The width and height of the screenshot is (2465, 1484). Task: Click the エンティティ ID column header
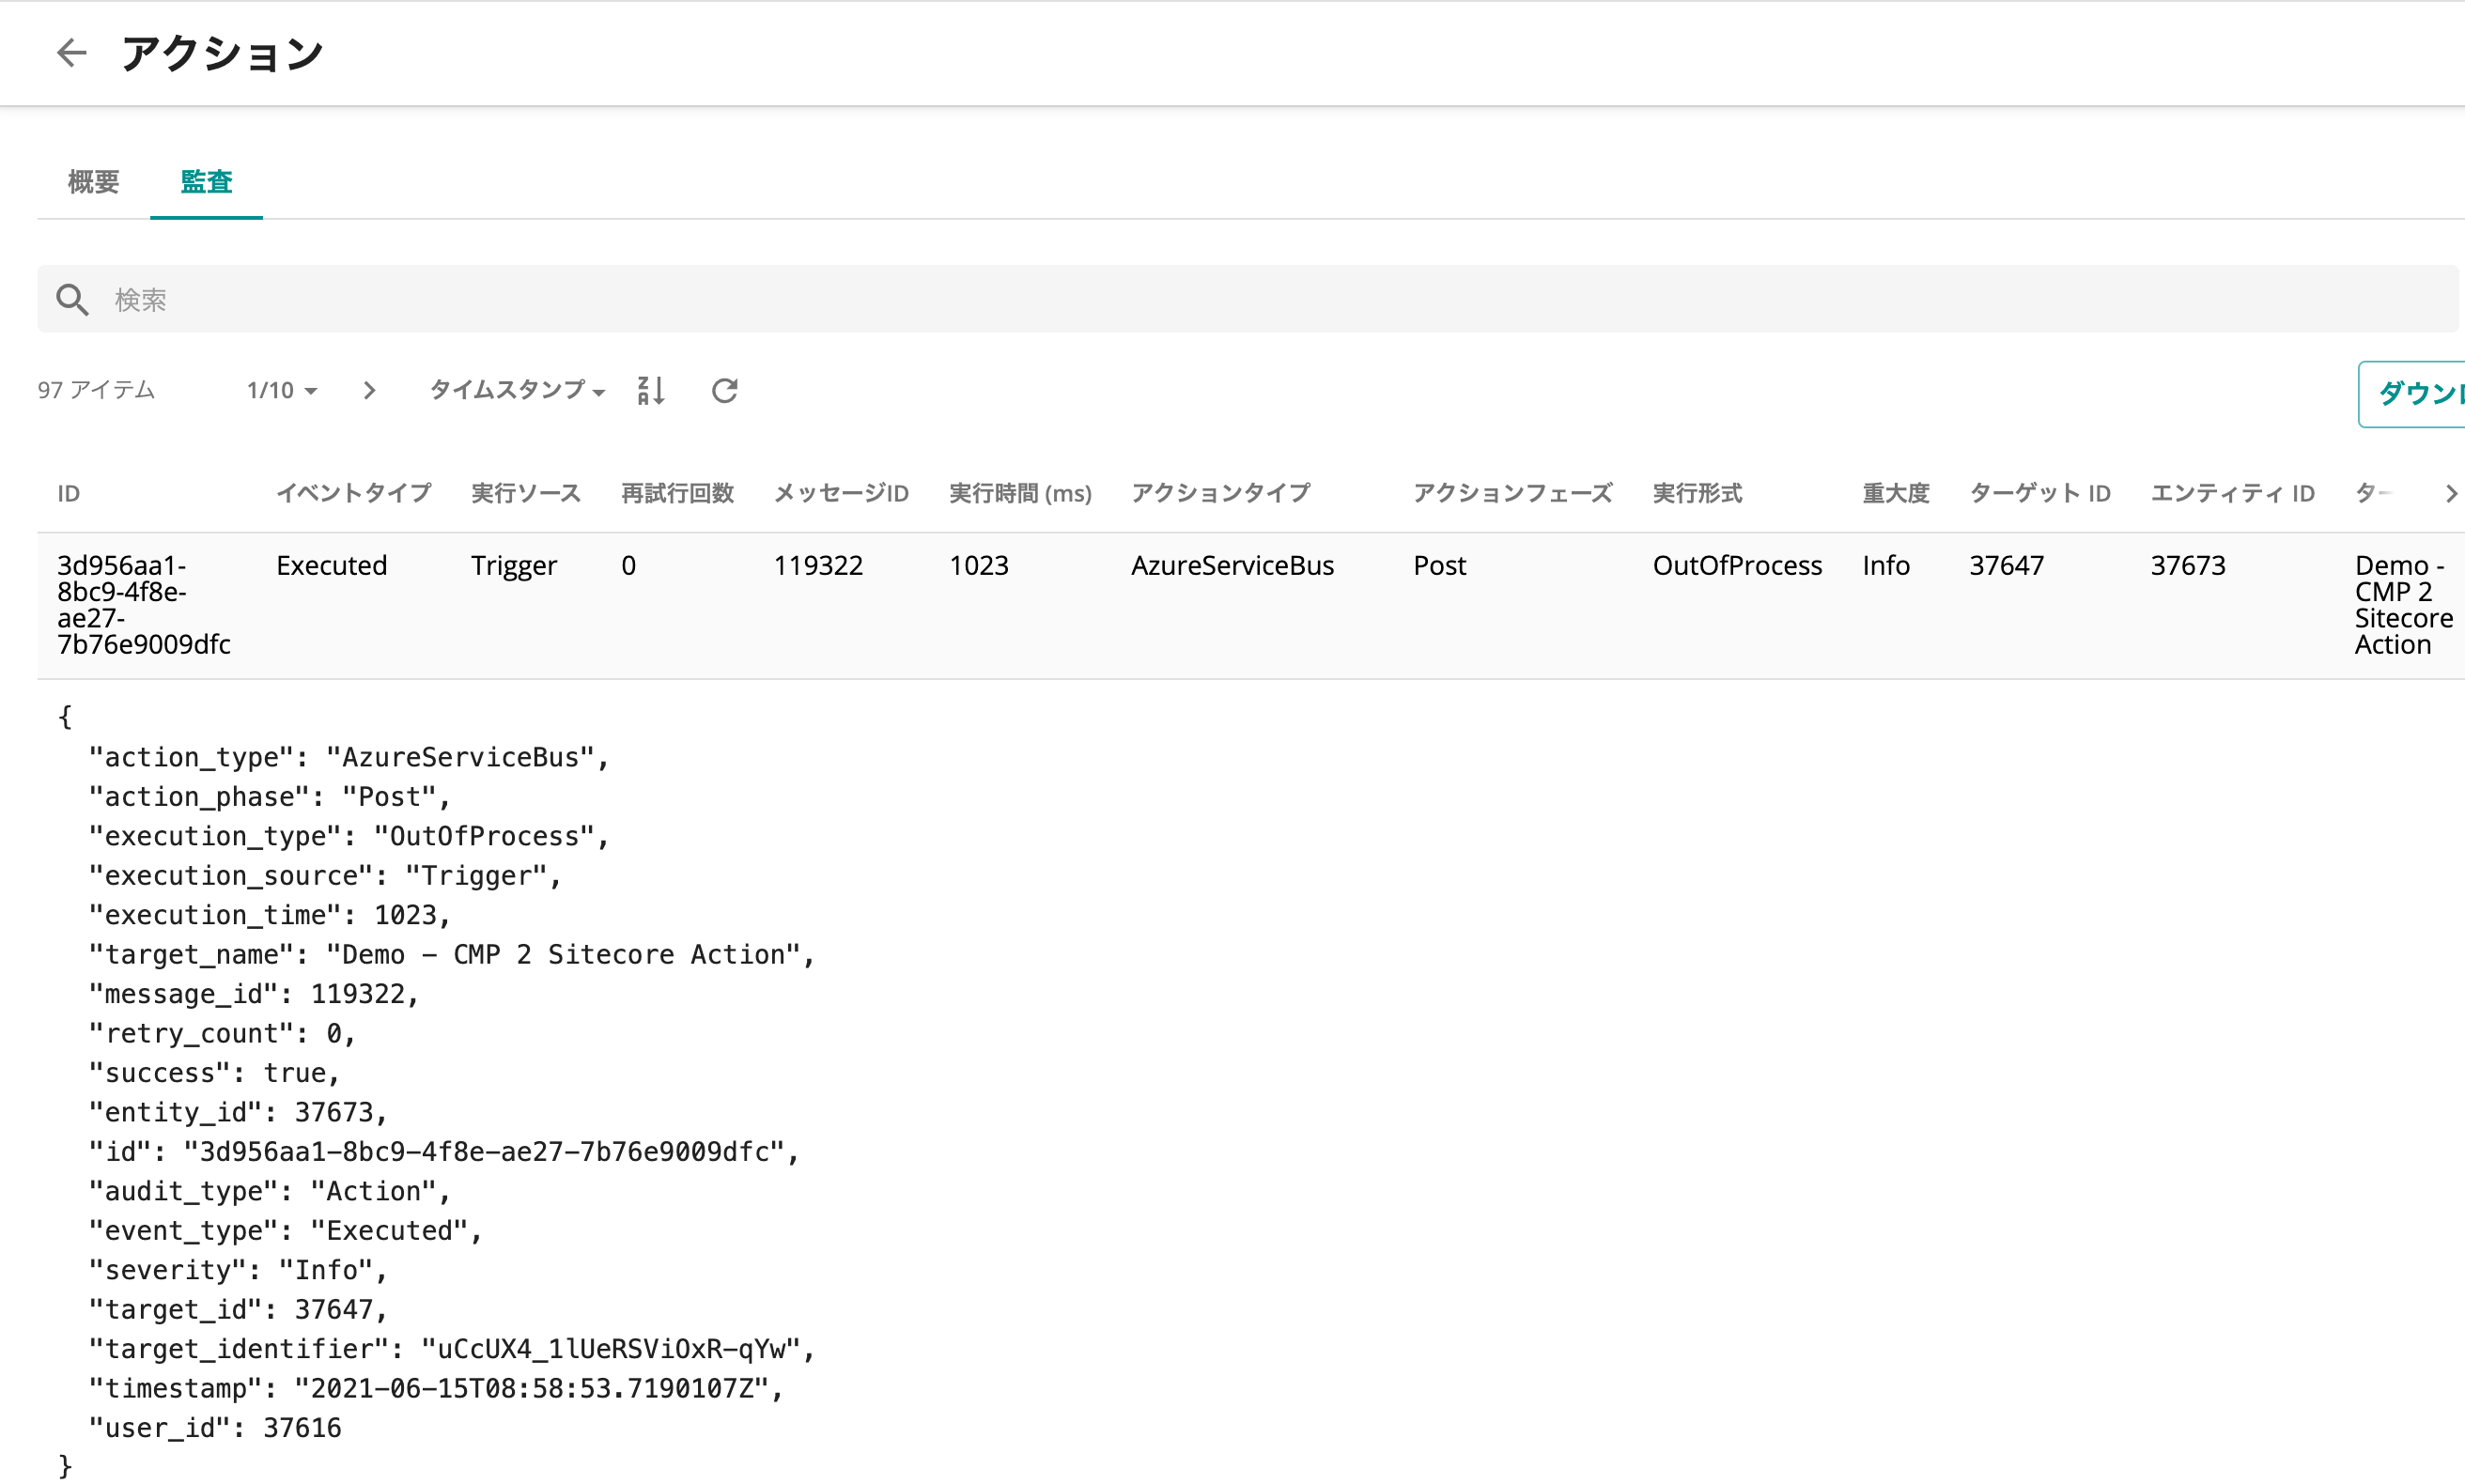tap(2232, 493)
